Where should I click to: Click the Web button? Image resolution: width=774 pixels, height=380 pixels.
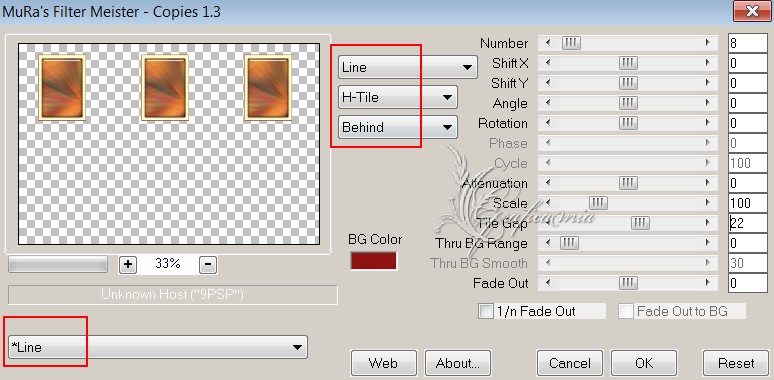click(384, 363)
